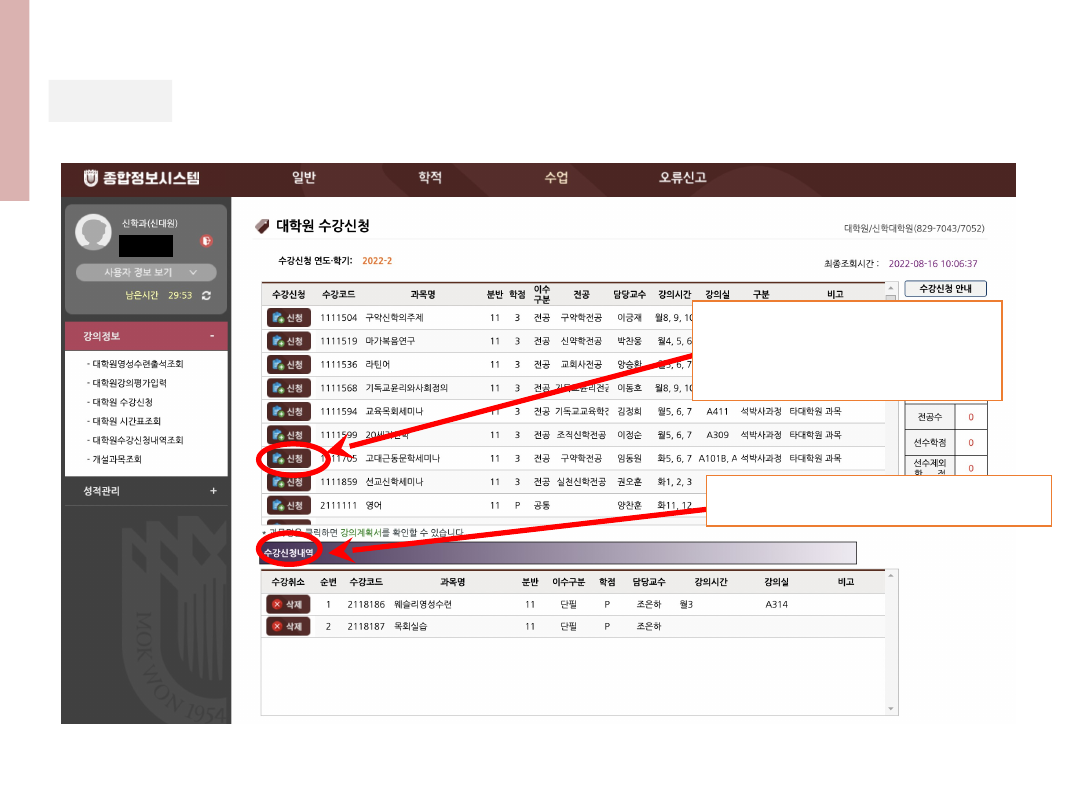The height and width of the screenshot is (810, 1080).
Task: Click the 순번 column header in enrolled list
Action: 329,582
